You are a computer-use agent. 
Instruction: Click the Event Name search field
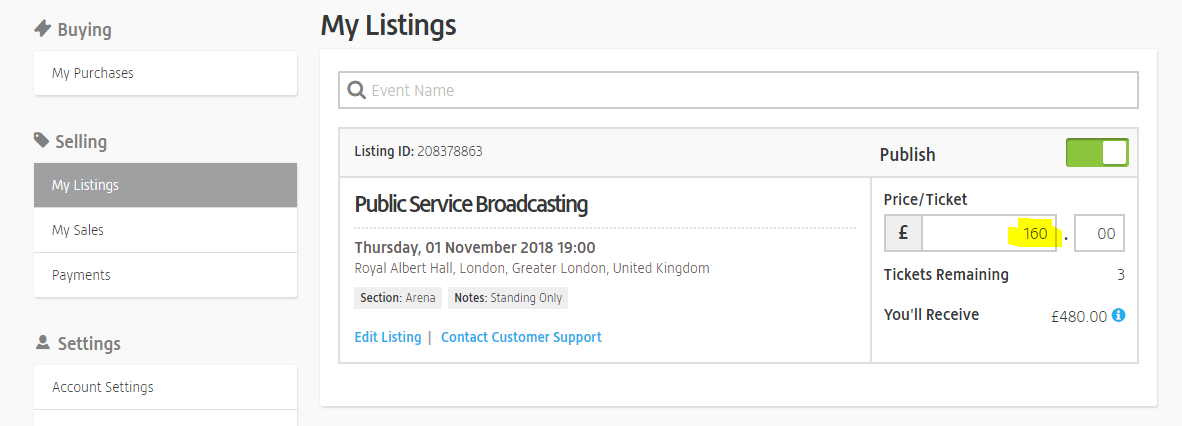[750, 90]
